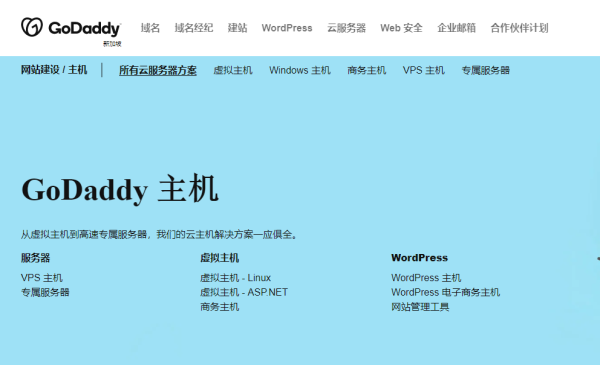Click the 从虚拟主机到高速专属服务器 description text
This screenshot has height=365, width=600.
point(159,235)
